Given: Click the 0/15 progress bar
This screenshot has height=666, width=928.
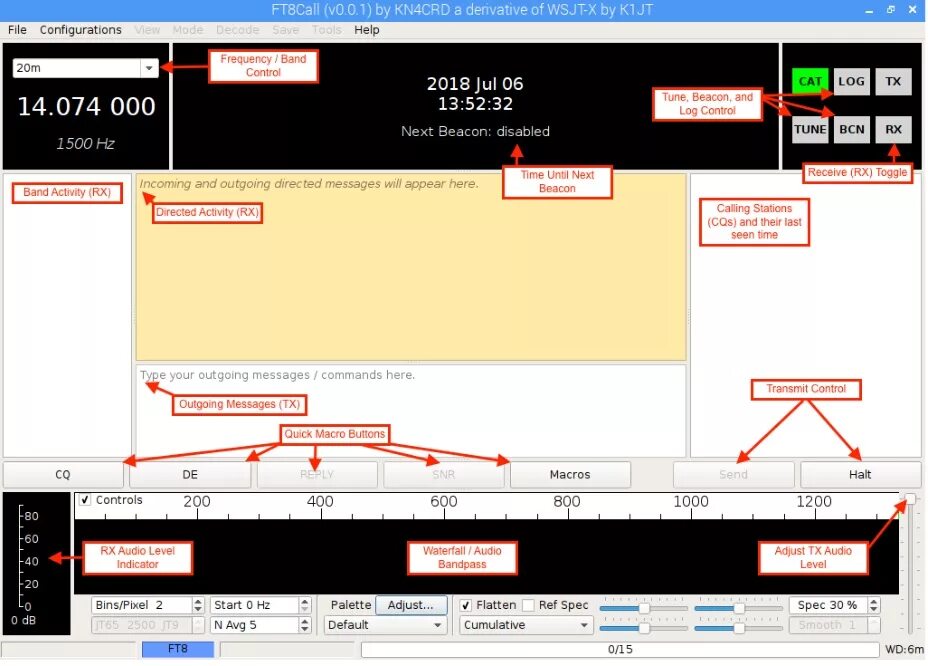Looking at the screenshot, I should click(620, 649).
